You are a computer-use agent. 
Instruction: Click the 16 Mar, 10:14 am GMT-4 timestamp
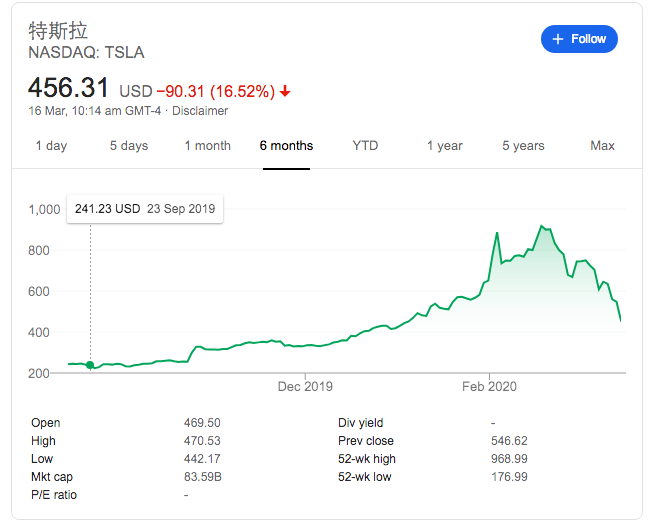tap(95, 111)
